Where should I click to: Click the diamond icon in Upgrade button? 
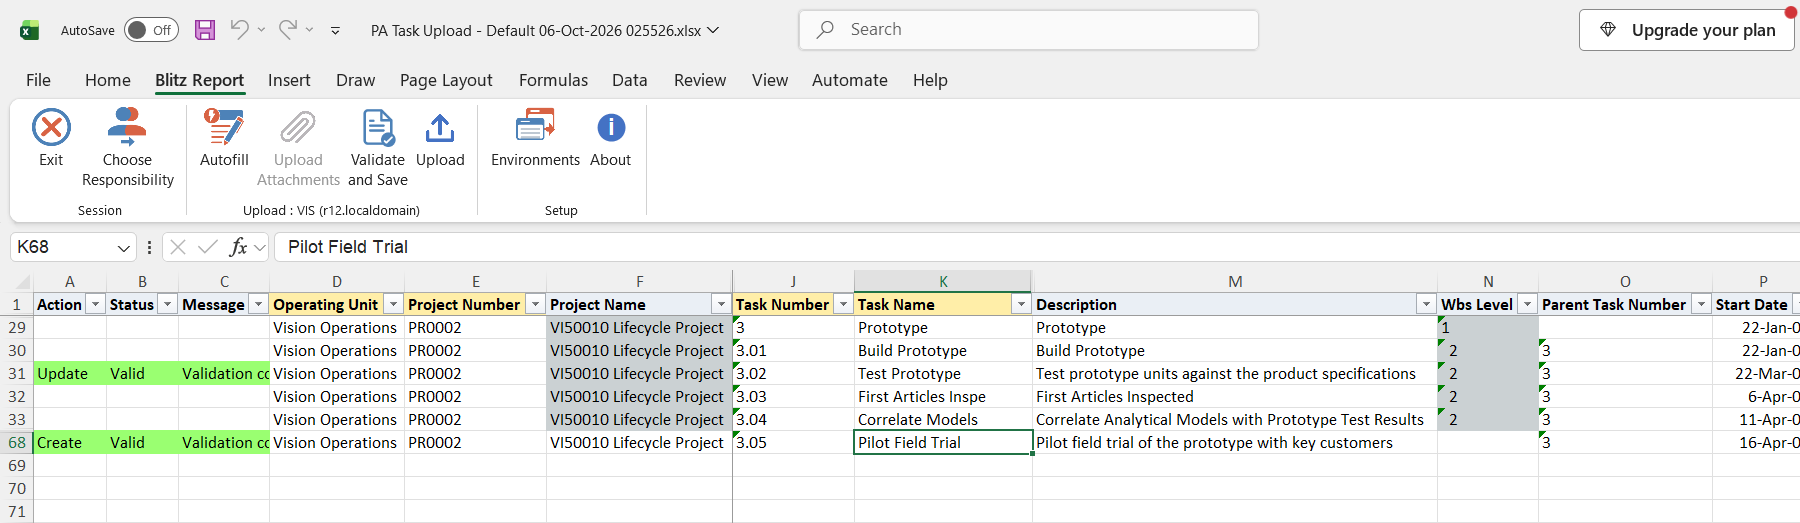pyautogui.click(x=1608, y=30)
